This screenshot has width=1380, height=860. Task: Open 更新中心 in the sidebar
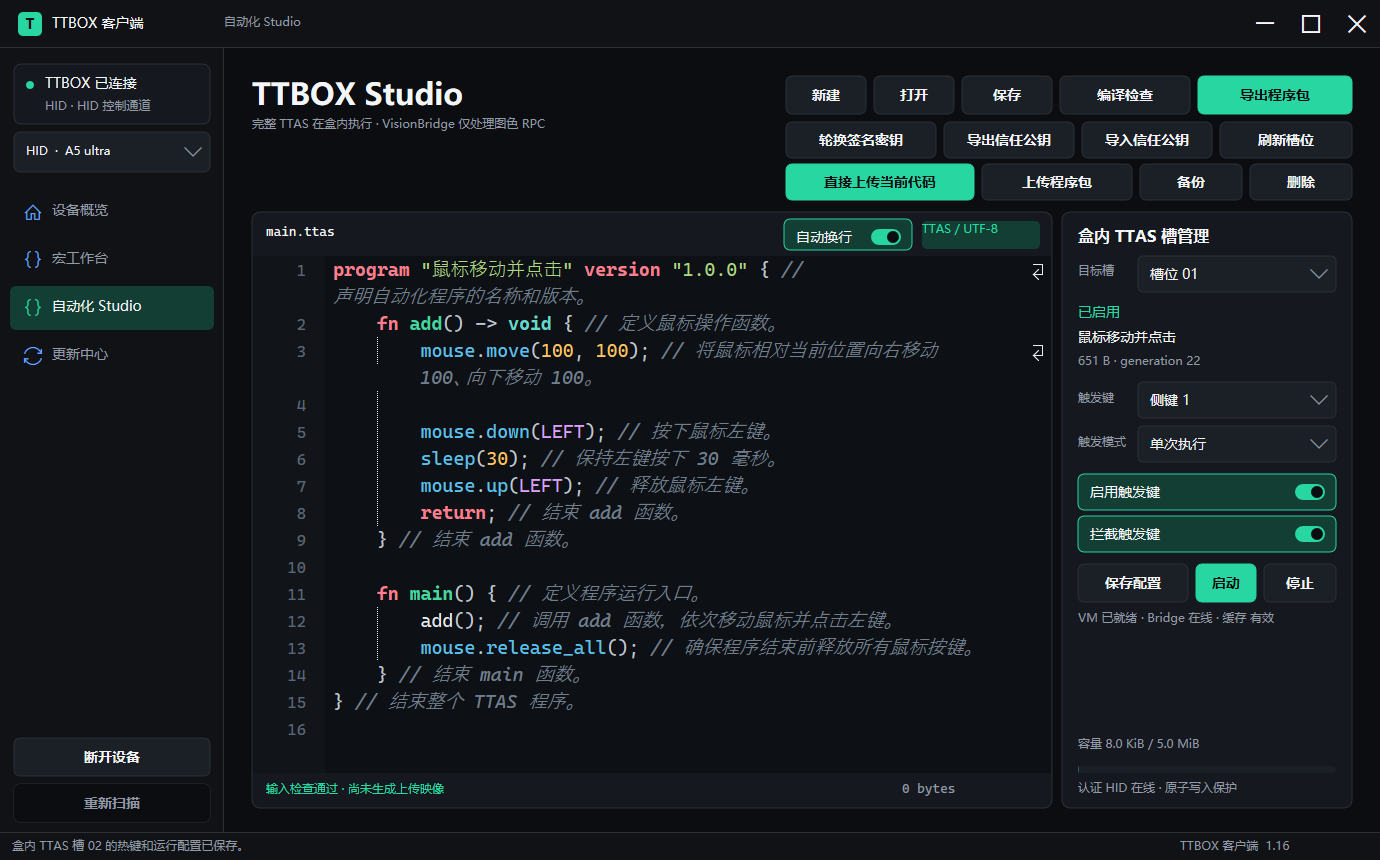pyautogui.click(x=112, y=355)
